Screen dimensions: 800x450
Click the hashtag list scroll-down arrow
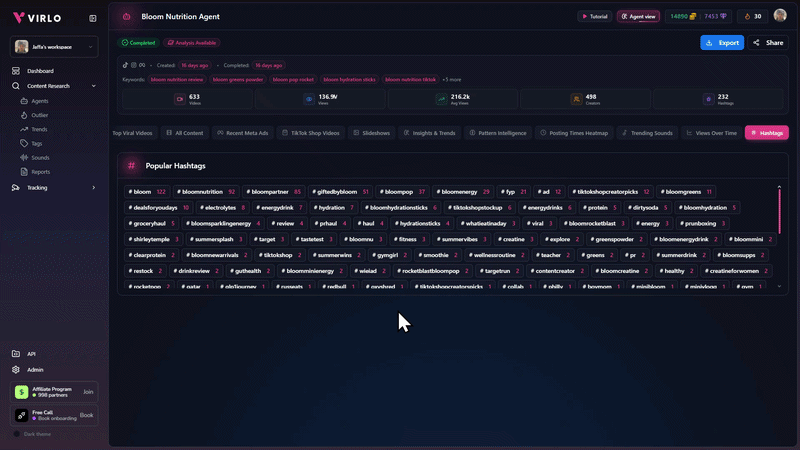779,287
